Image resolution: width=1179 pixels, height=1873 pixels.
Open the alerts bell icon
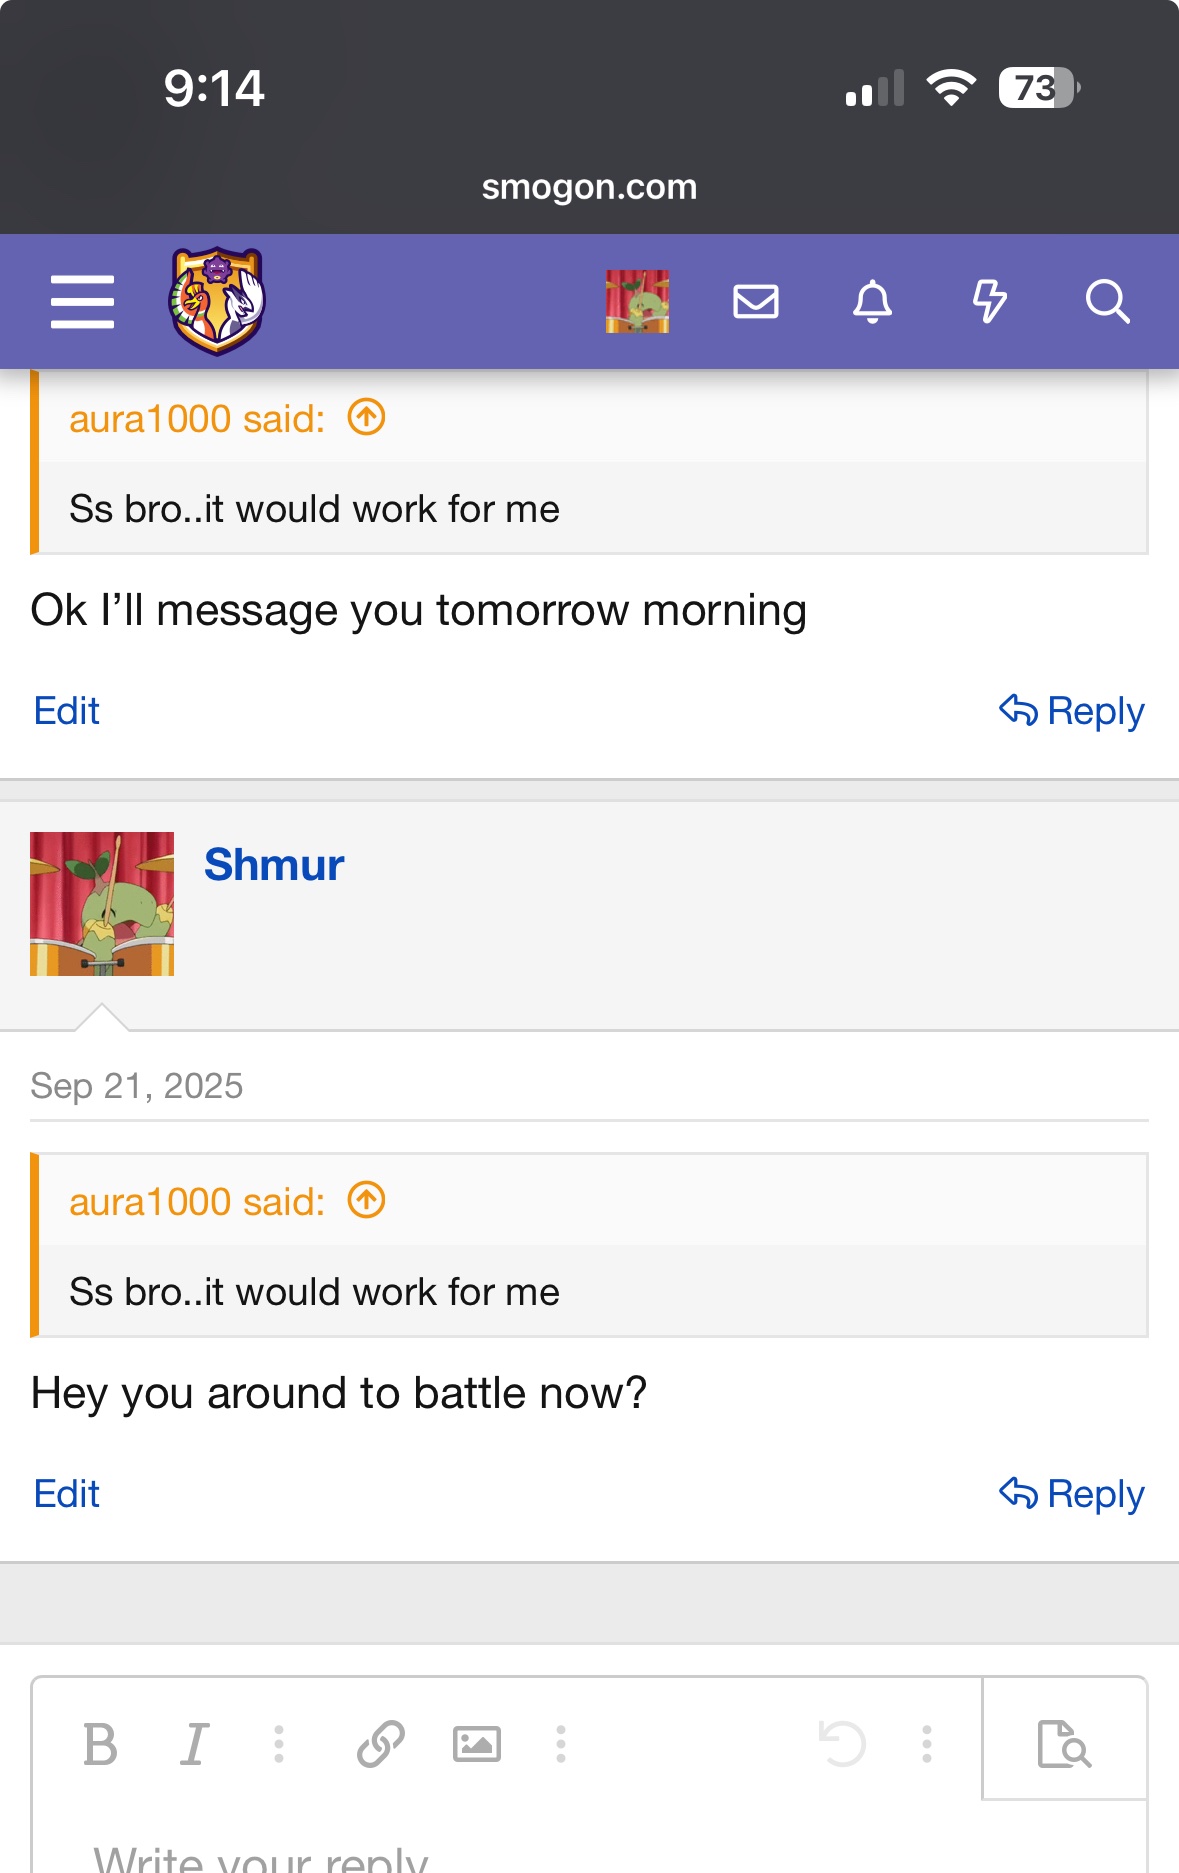pyautogui.click(x=872, y=301)
